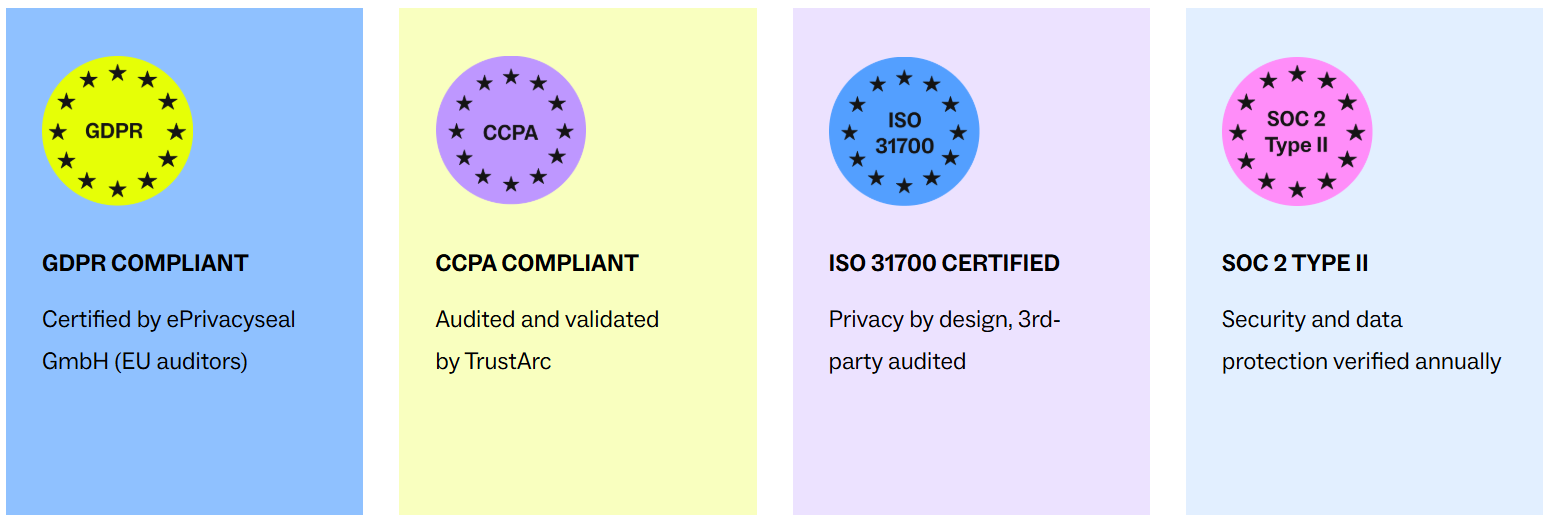Click the pink SOC 2 Type II badge
Image resolution: width=1553 pixels, height=523 pixels.
point(1297,131)
